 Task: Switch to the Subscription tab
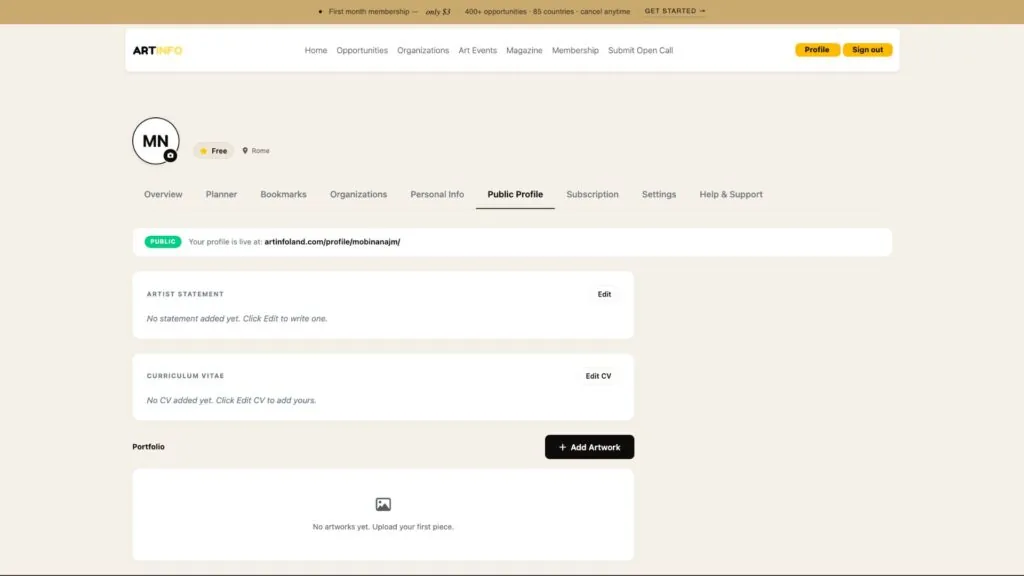(x=592, y=195)
